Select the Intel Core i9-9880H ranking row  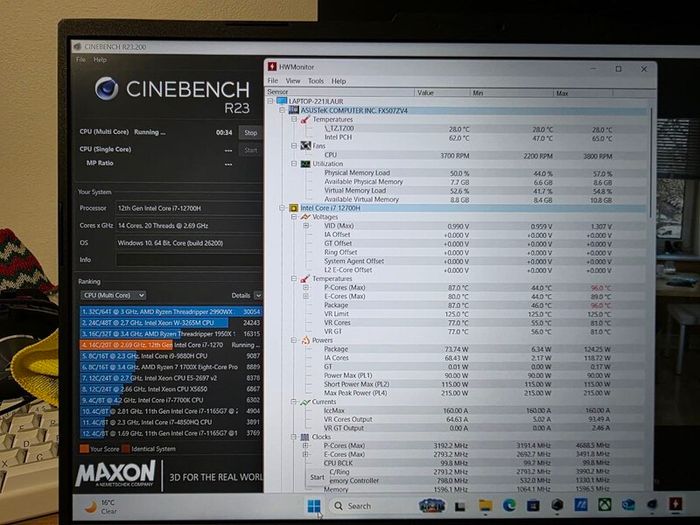tap(171, 356)
